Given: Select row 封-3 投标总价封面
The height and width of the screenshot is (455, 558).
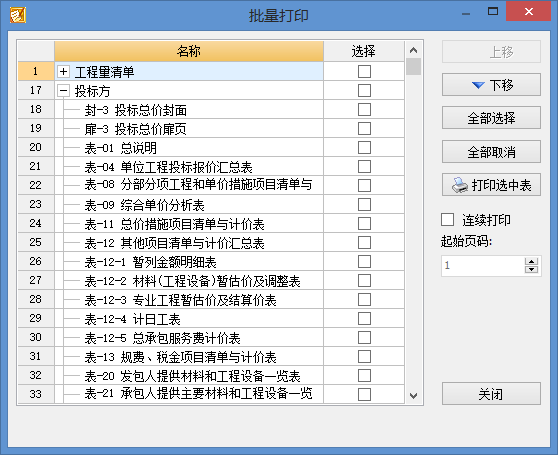Looking at the screenshot, I should coord(189,110).
